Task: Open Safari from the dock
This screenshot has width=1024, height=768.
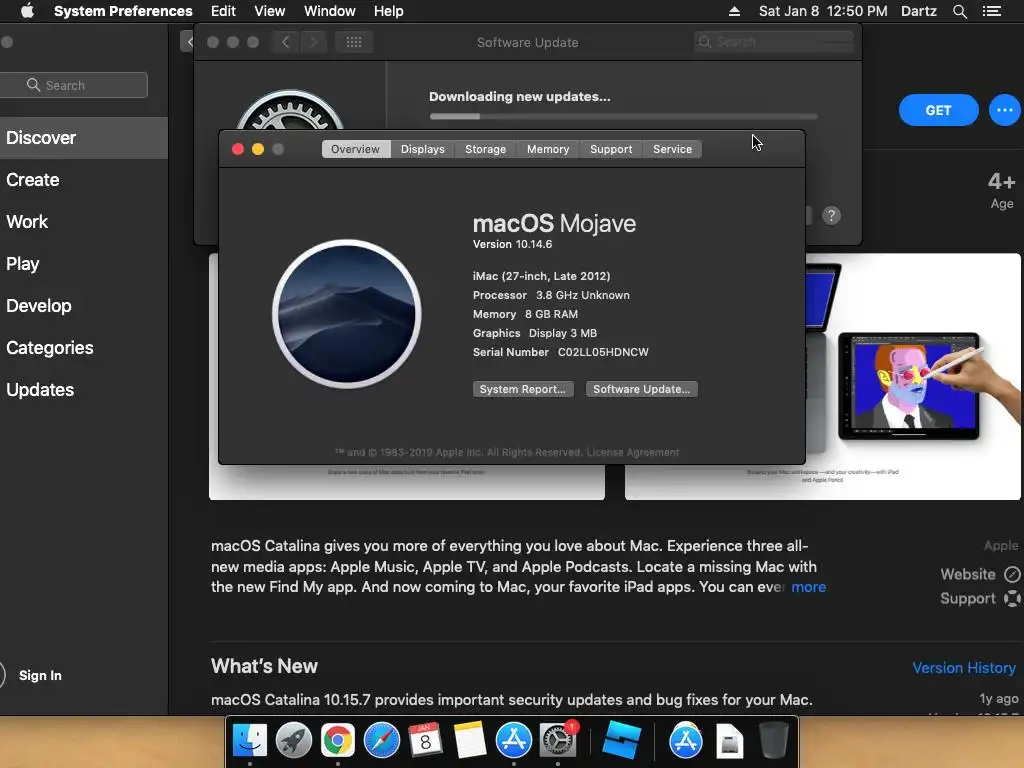Action: (x=381, y=741)
